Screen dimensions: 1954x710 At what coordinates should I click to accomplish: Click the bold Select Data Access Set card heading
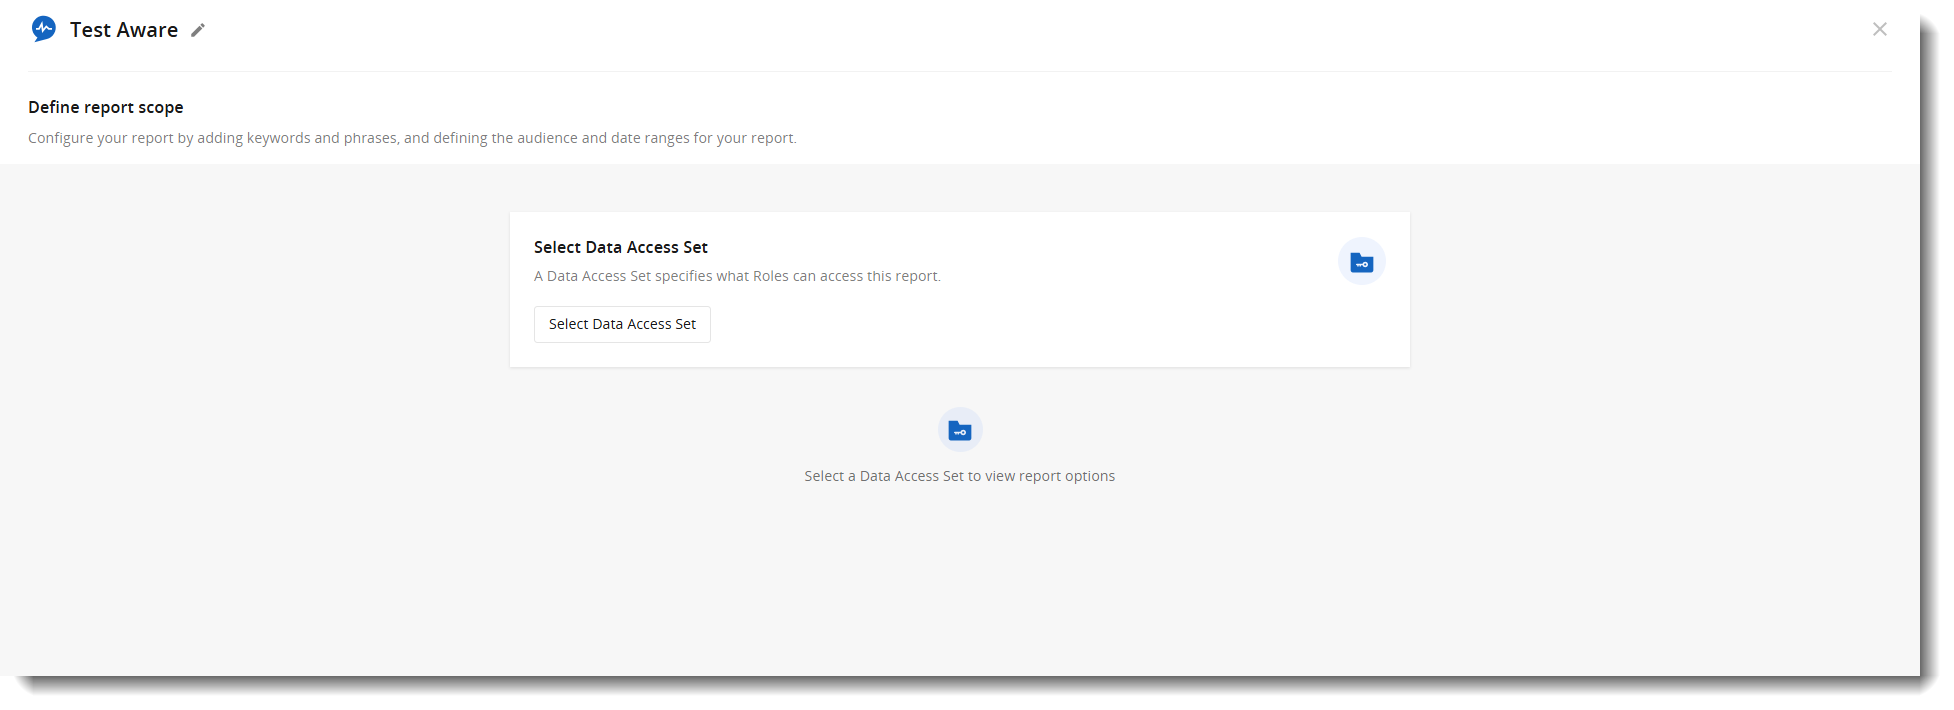[x=620, y=247]
